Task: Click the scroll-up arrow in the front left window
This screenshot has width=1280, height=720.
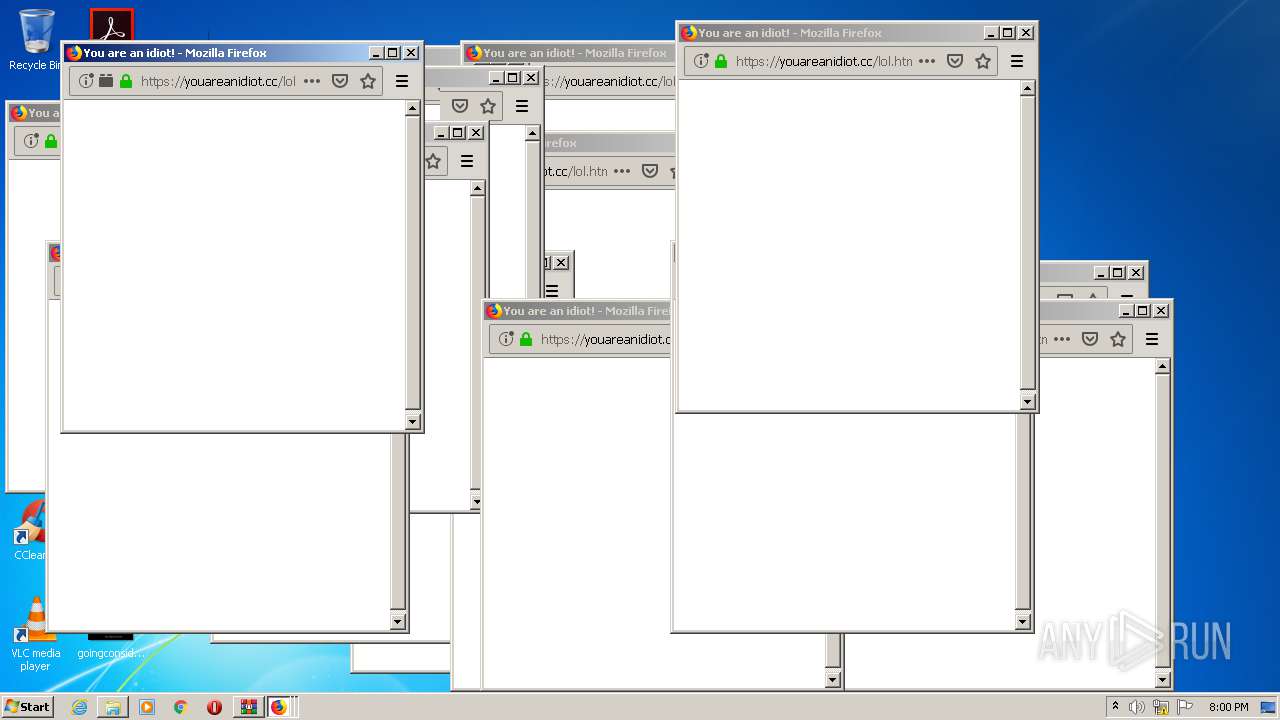Action: point(412,109)
